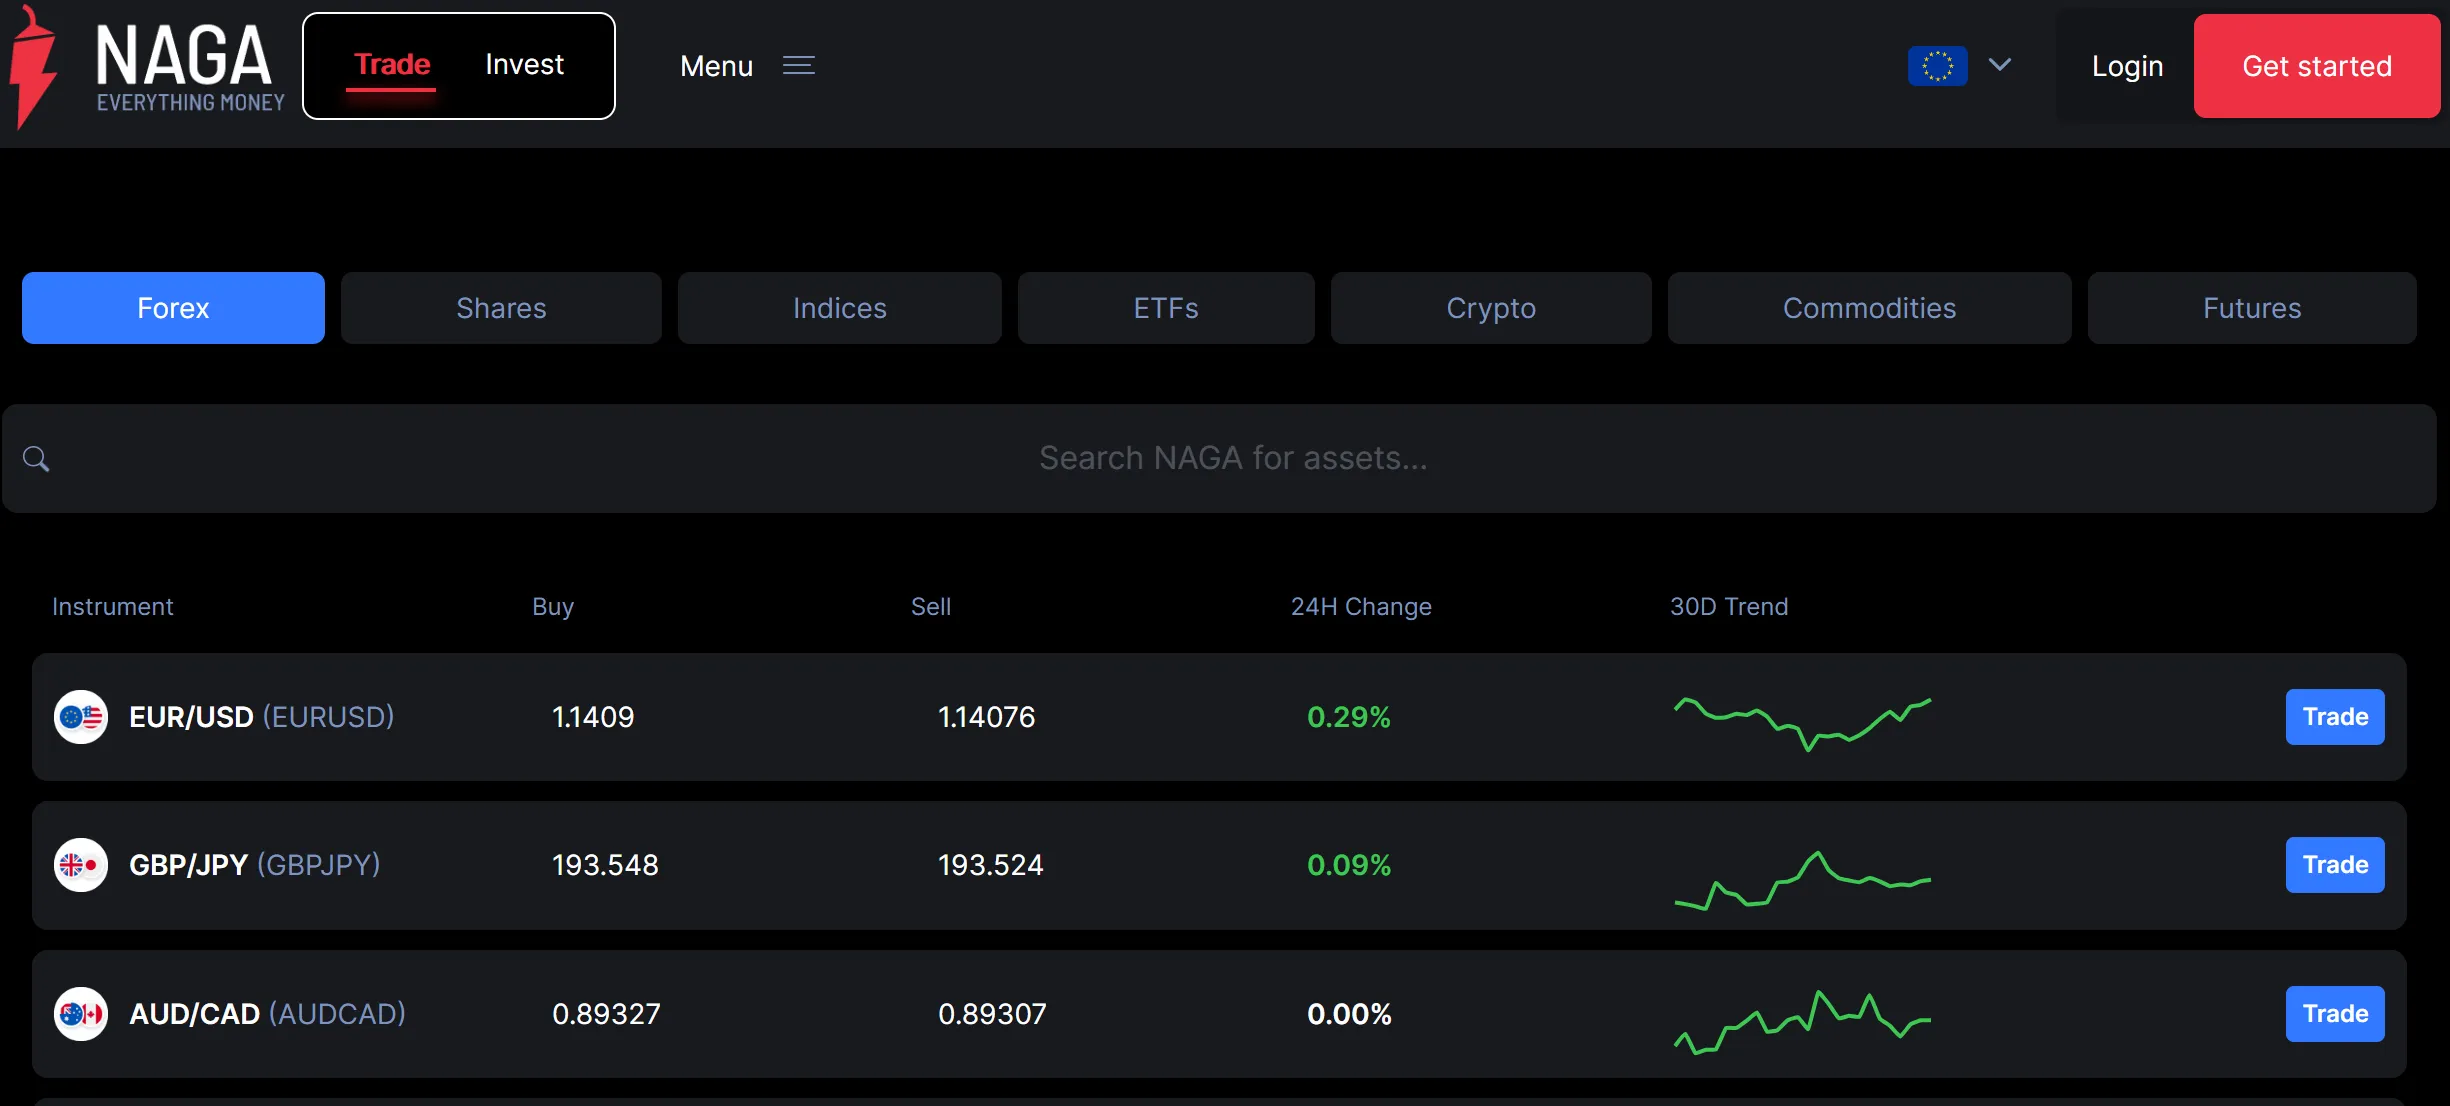Image resolution: width=2450 pixels, height=1106 pixels.
Task: Click the EUR/USD currency pair flag icon
Action: pyautogui.click(x=81, y=717)
